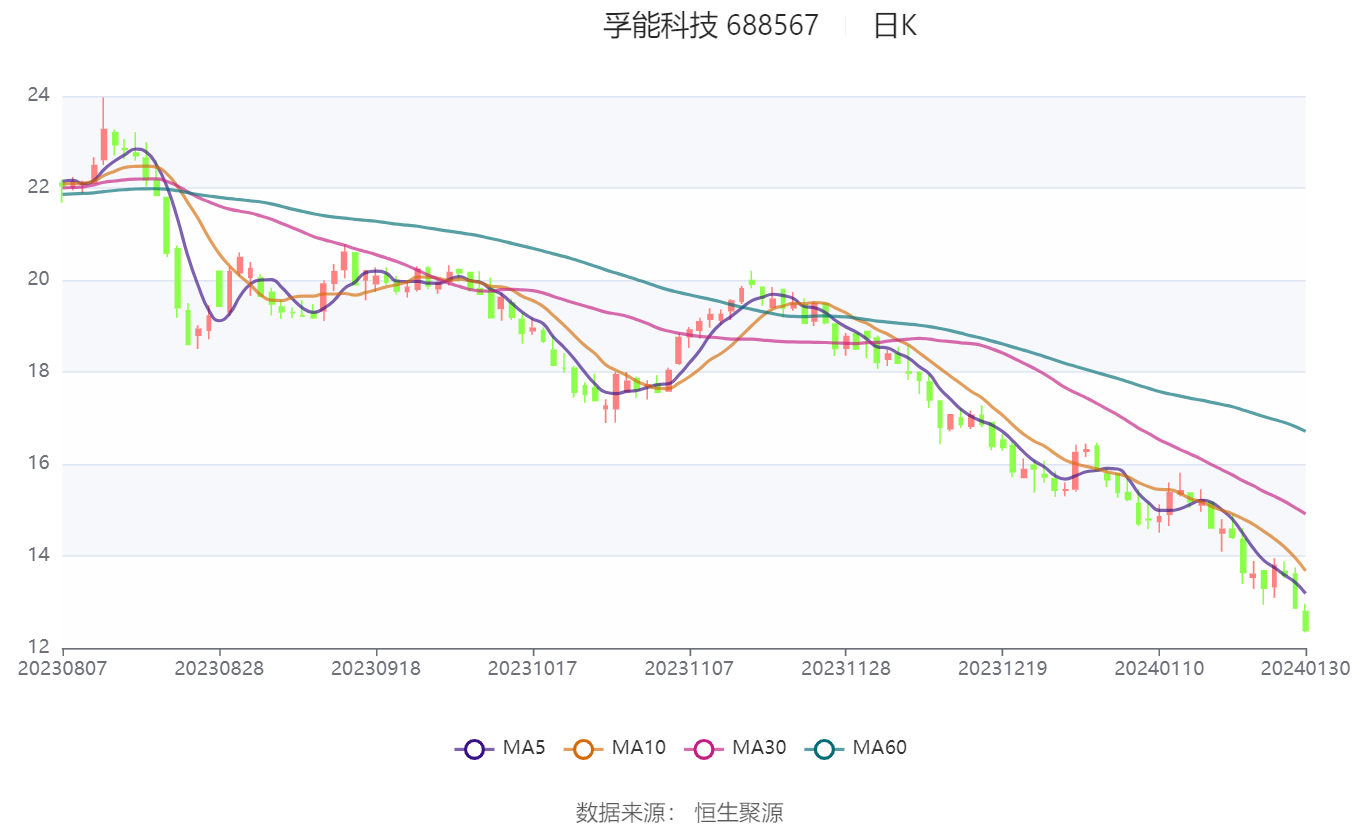The height and width of the screenshot is (828, 1360).
Task: Click x-axis date label 20240110
Action: [1159, 667]
